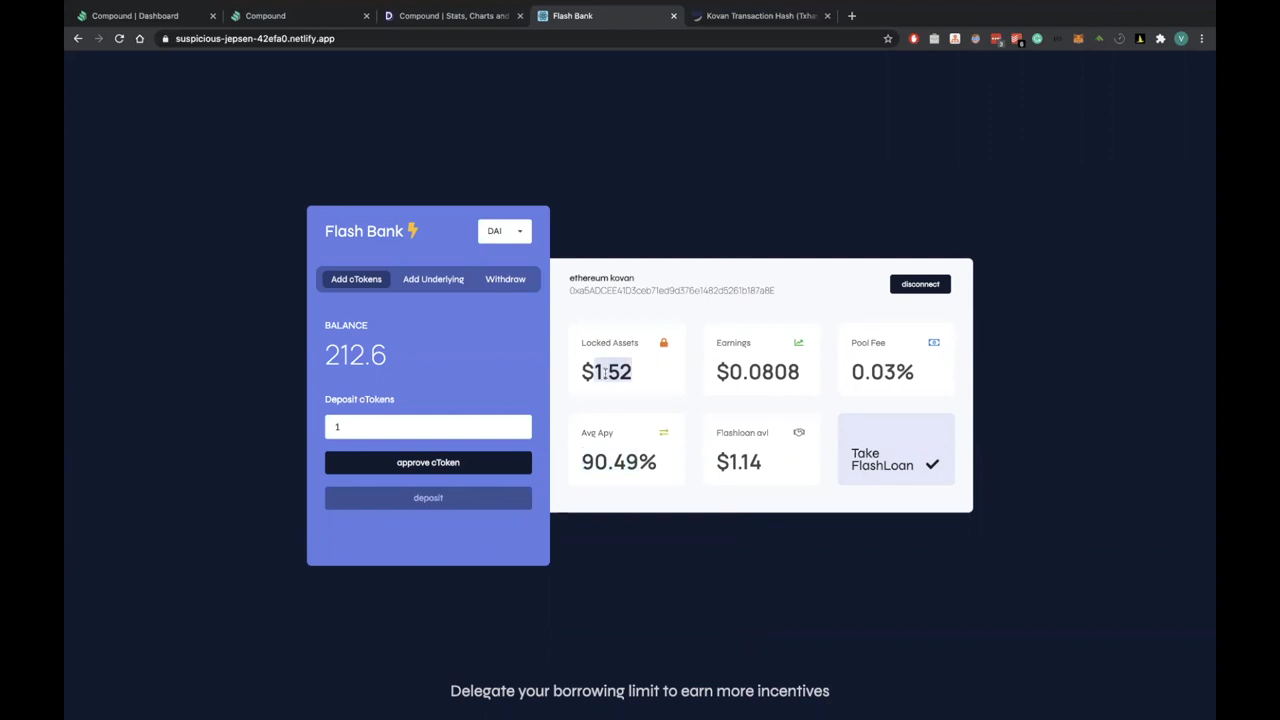Viewport: 1280px width, 720px height.
Task: Bookmark this page with the star icon
Action: [887, 39]
